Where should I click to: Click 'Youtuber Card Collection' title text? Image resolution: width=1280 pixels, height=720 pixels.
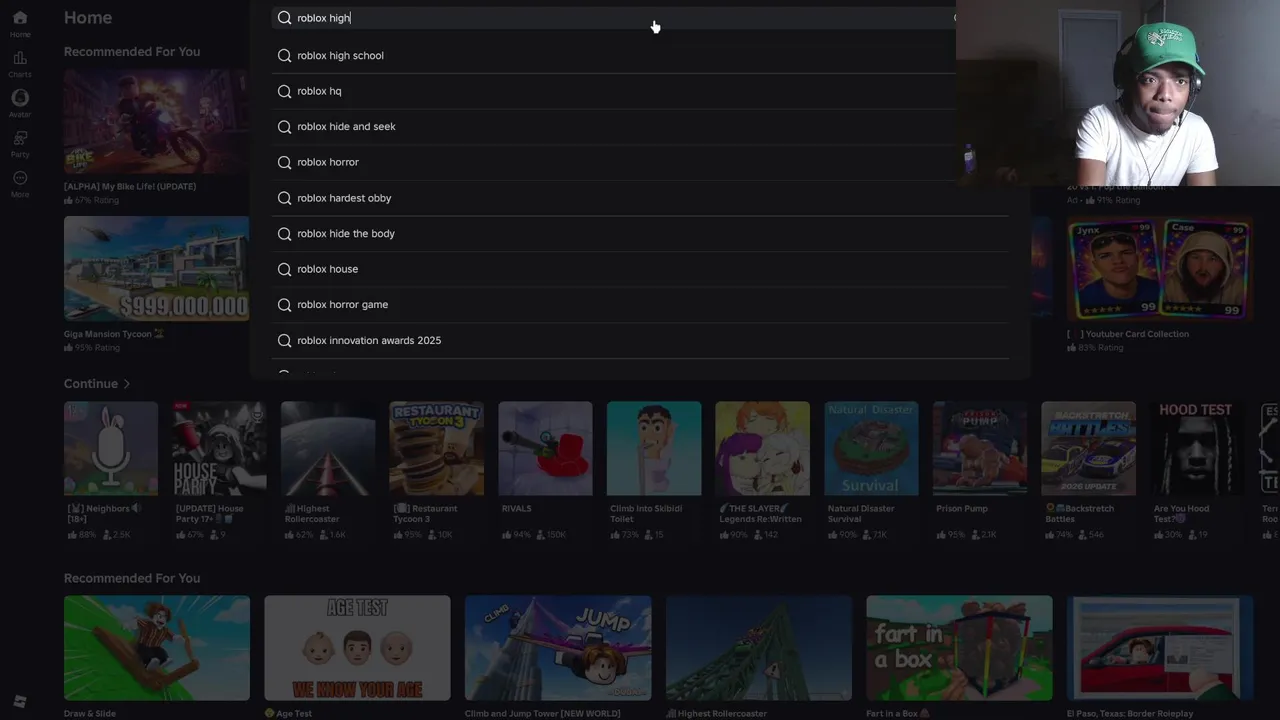tap(1128, 334)
